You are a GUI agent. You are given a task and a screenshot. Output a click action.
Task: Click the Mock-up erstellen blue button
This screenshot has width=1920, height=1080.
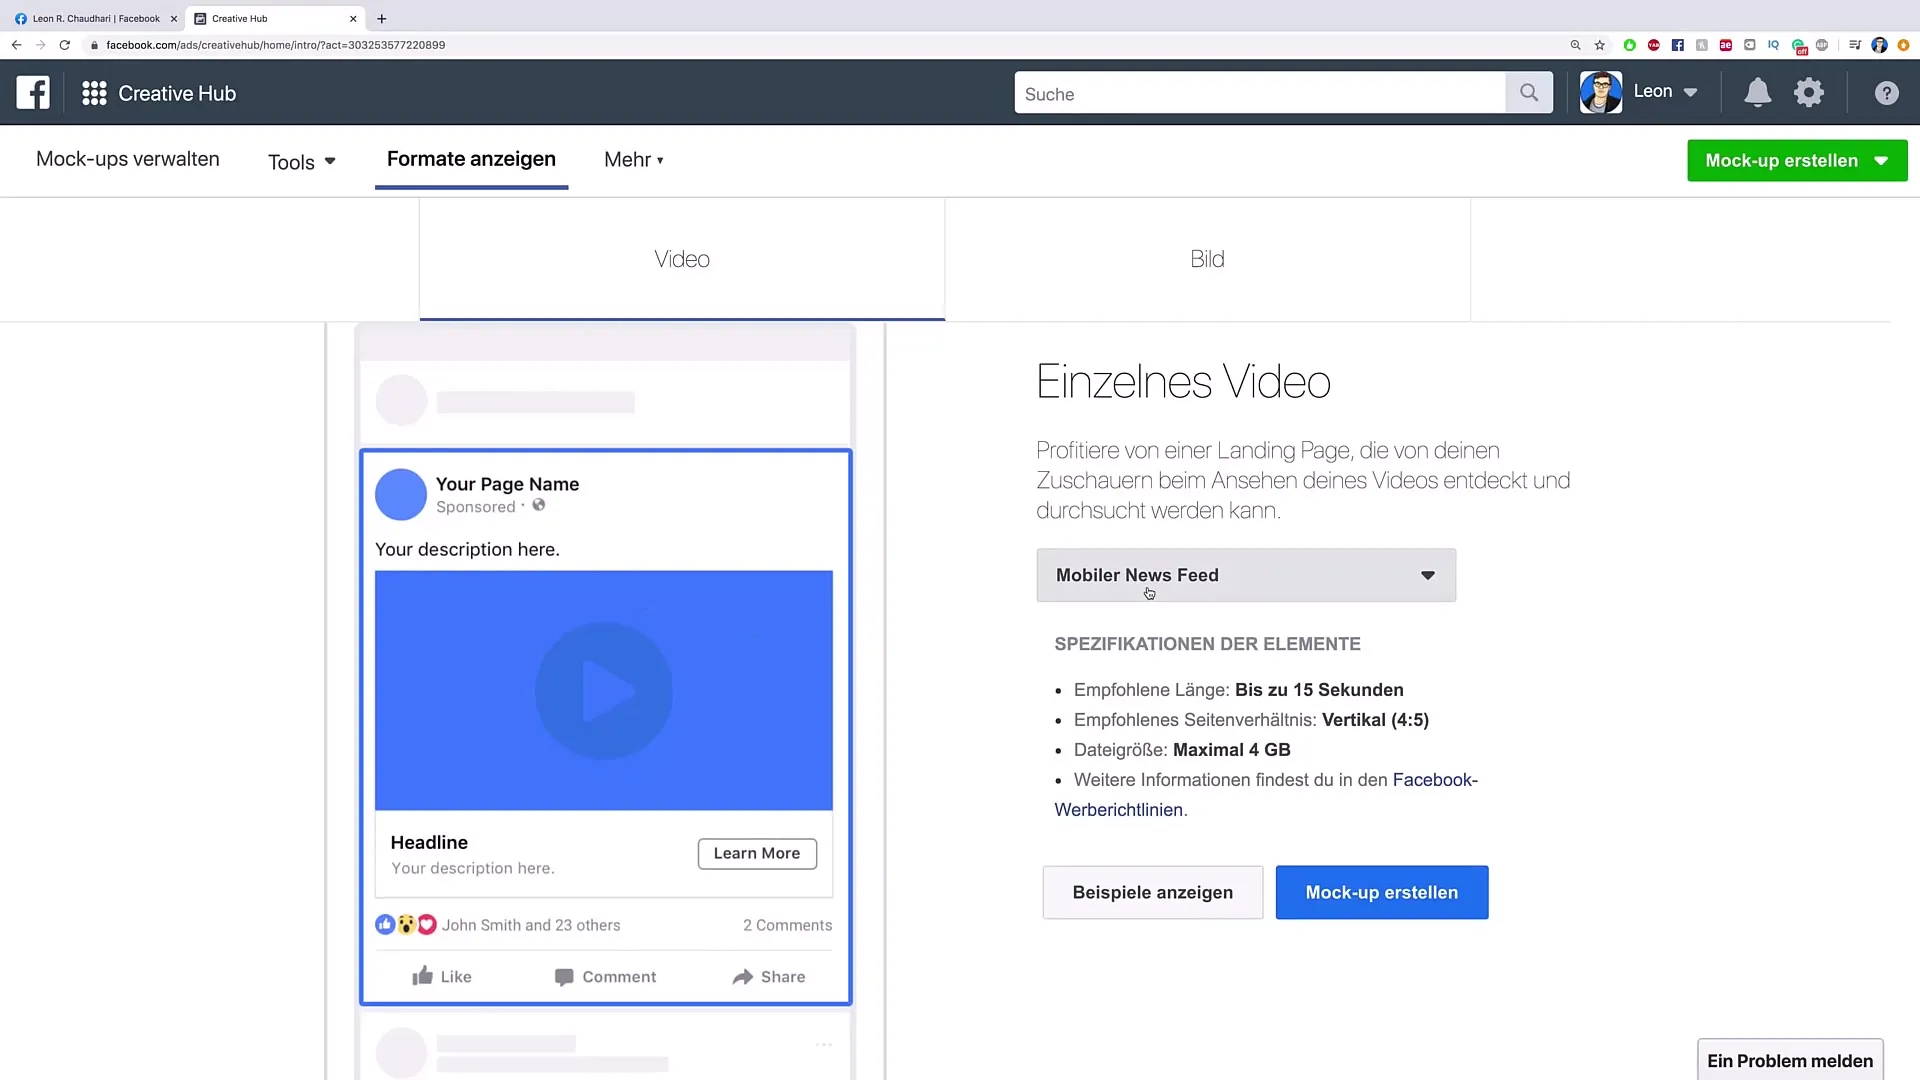tap(1382, 893)
